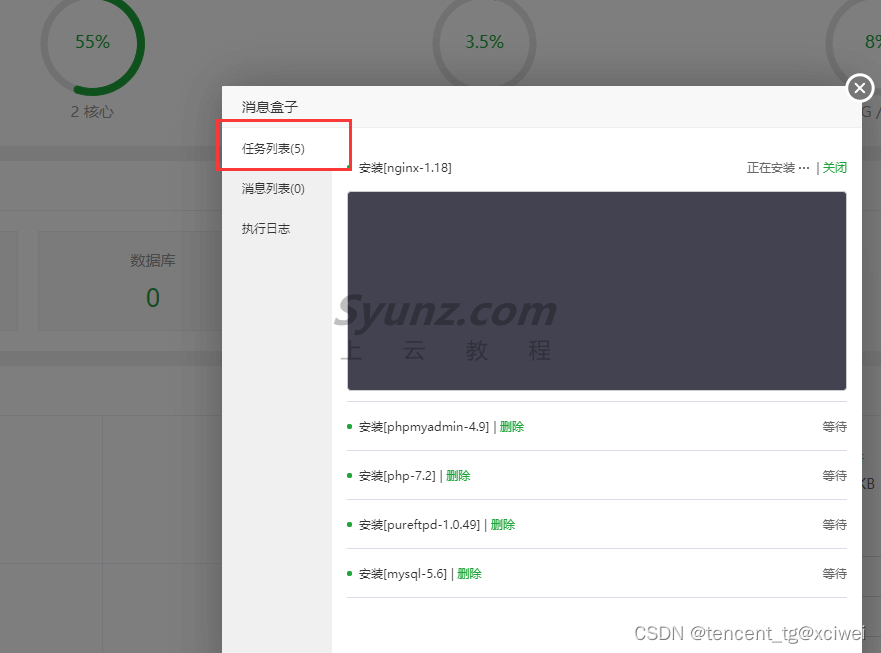Open the 数据库 count card
The height and width of the screenshot is (653, 881).
[x=130, y=281]
